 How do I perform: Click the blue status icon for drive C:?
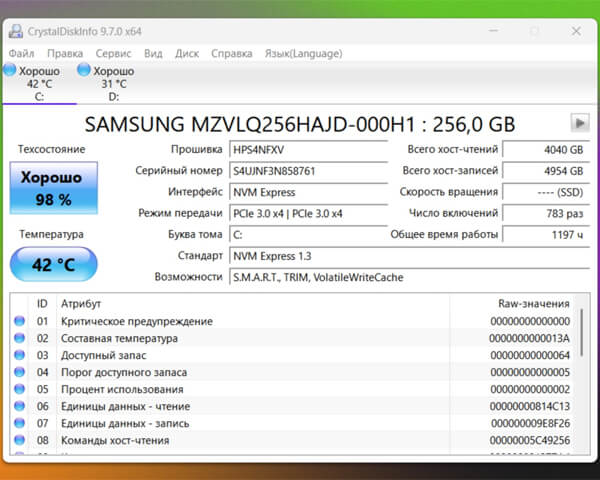(10, 70)
